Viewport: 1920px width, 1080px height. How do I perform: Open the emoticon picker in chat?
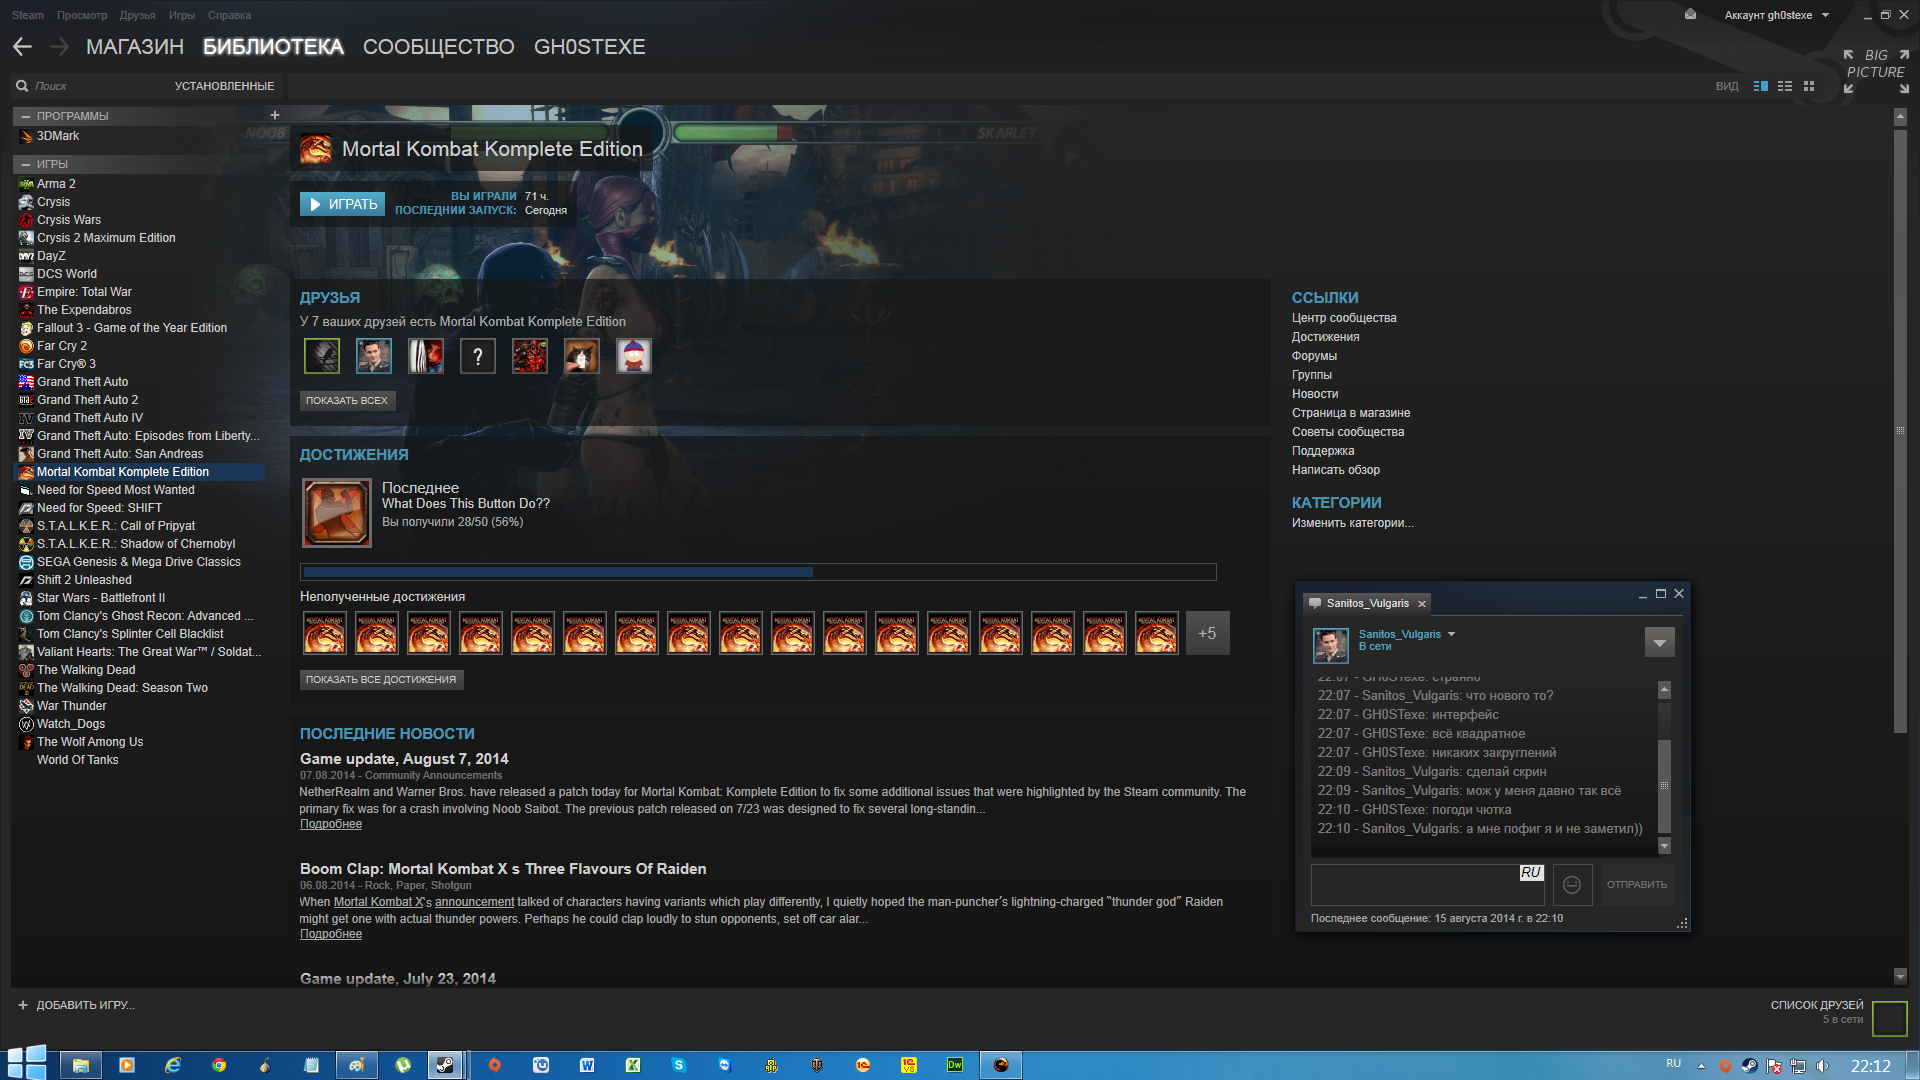click(x=1572, y=885)
